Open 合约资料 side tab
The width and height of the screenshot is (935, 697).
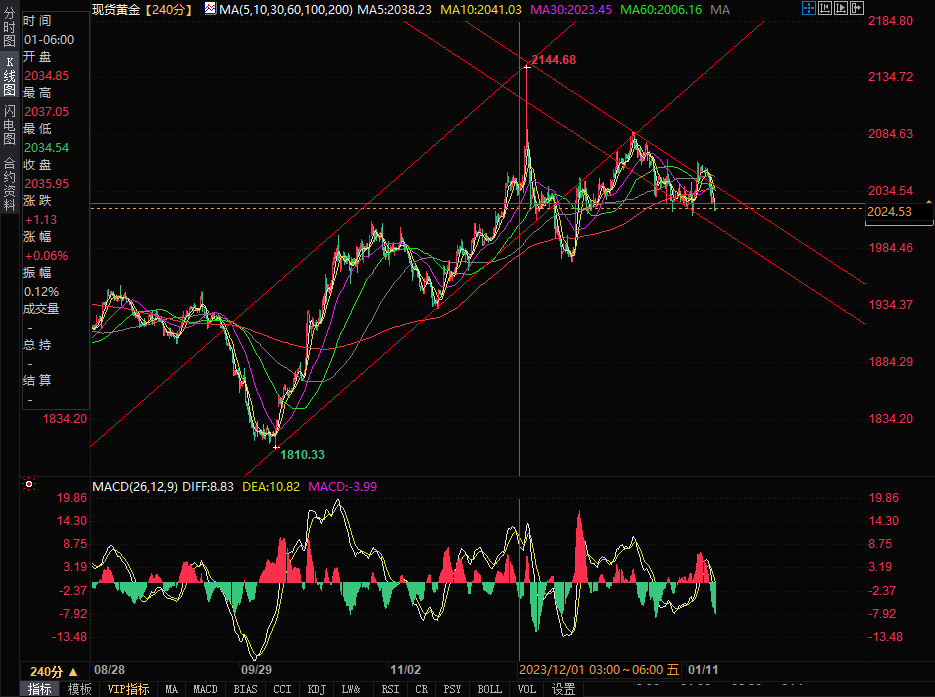tap(9, 178)
